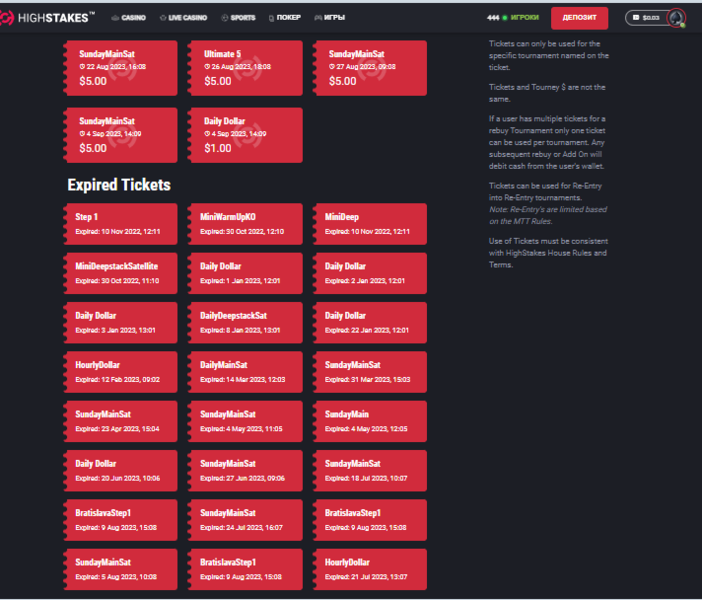Select SundayMainSat ticket dated 27 Aug 2023
The image size is (702, 600).
coord(370,67)
